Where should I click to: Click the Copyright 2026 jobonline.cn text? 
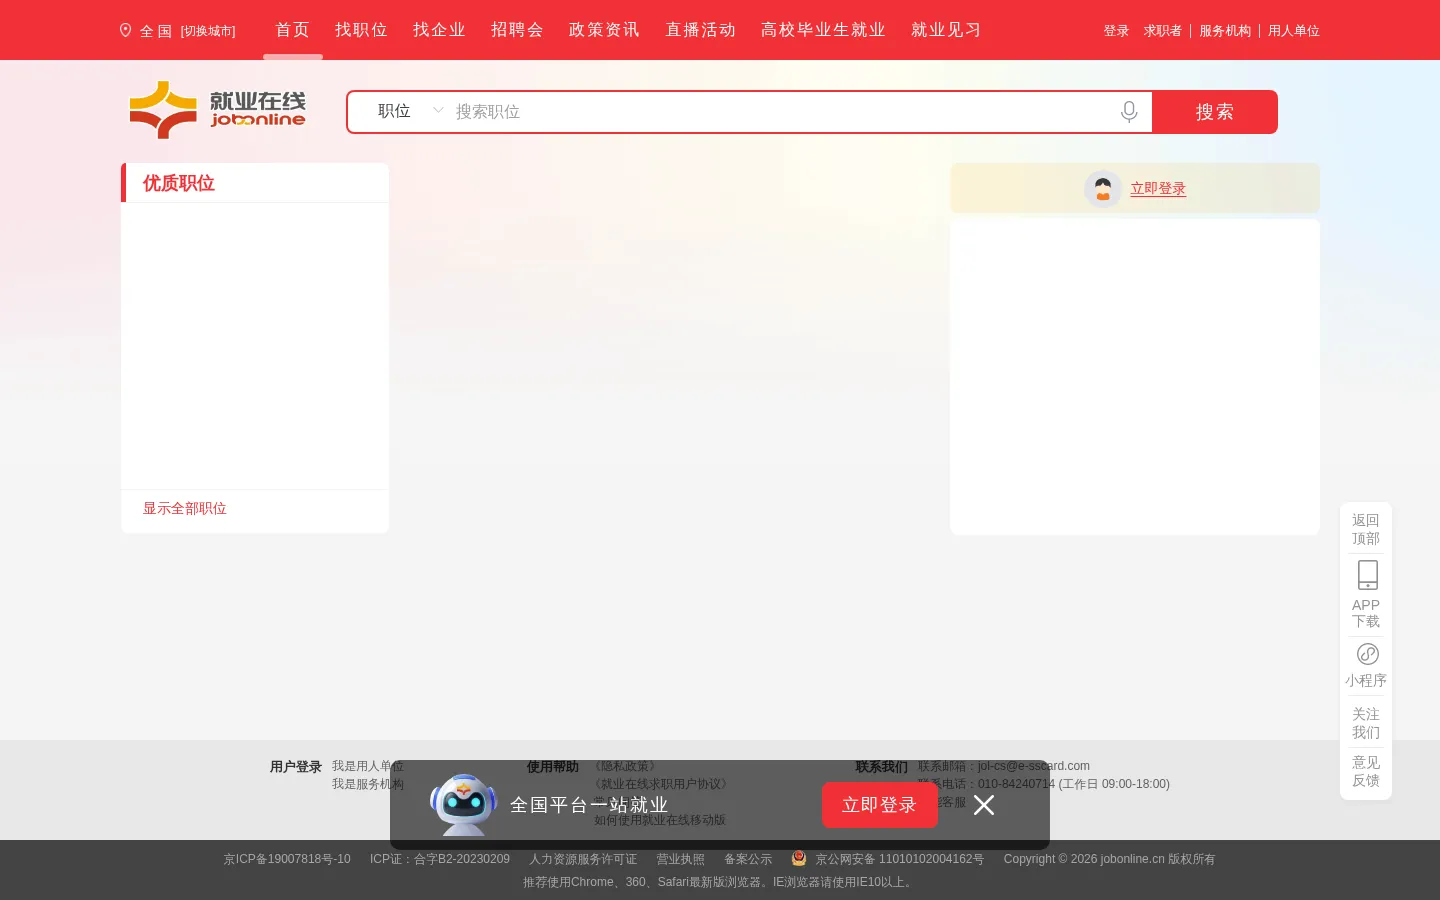pyautogui.click(x=1109, y=859)
